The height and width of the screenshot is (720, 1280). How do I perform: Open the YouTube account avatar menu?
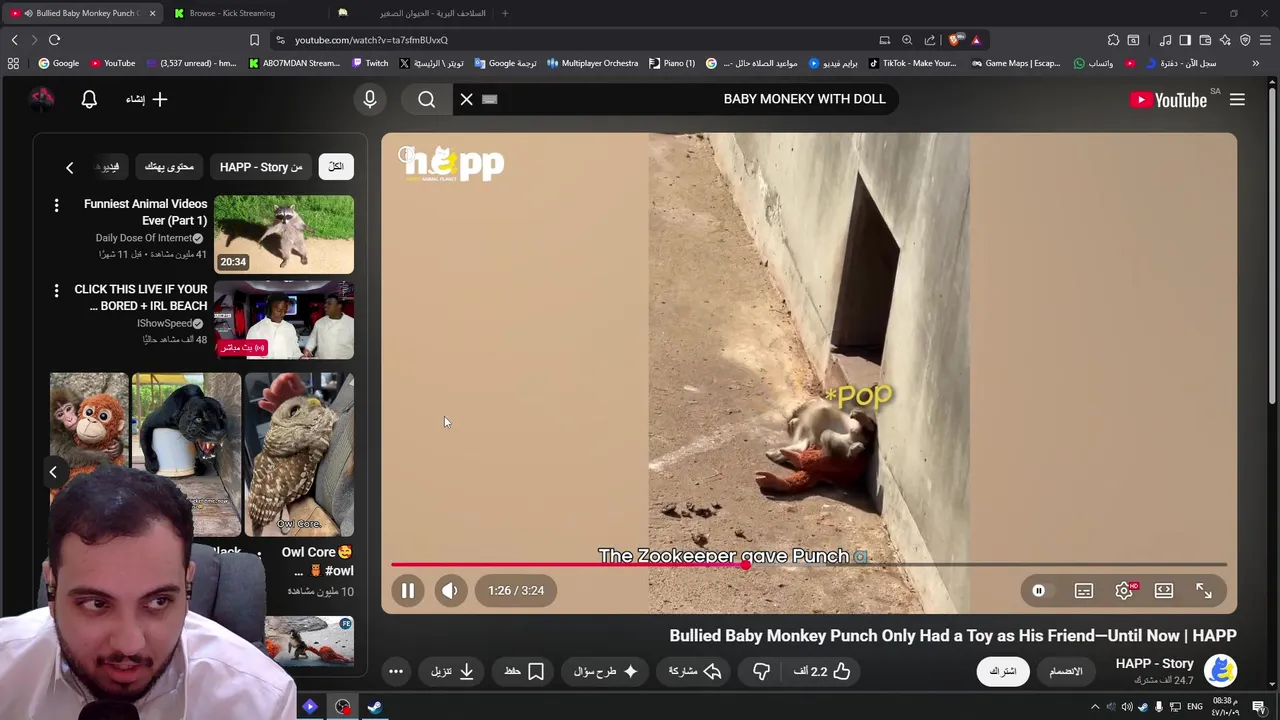[x=41, y=98]
